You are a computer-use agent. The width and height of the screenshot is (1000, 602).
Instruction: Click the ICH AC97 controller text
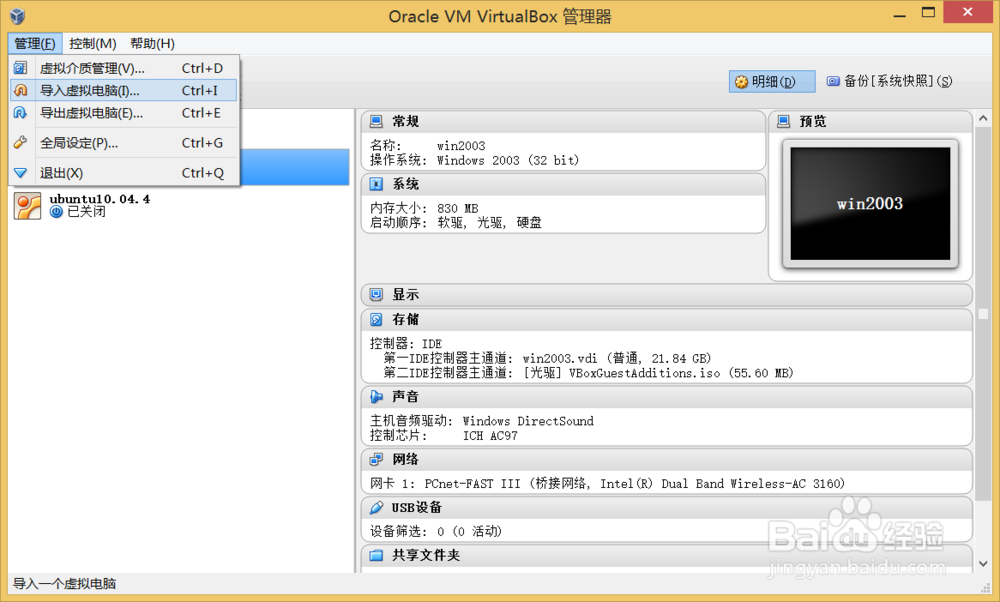(x=490, y=436)
